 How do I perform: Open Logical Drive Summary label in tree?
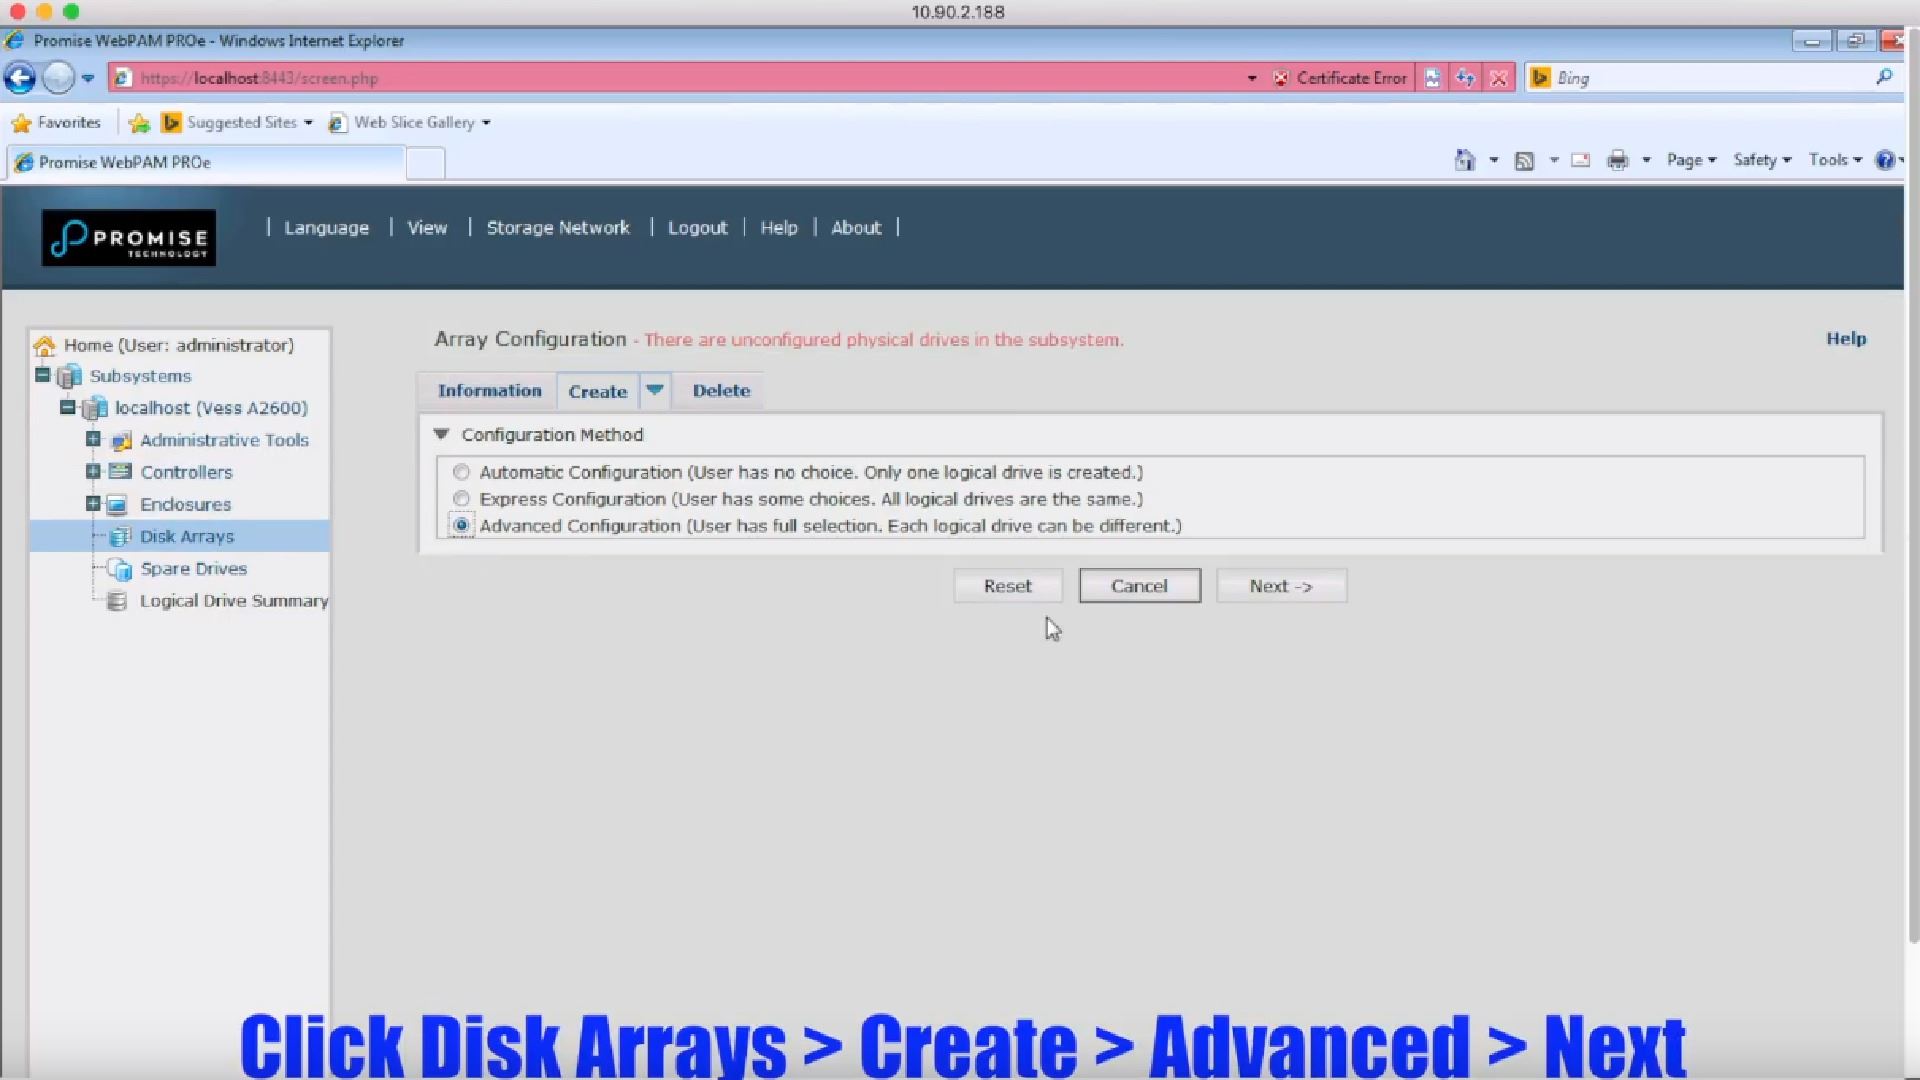pos(234,600)
